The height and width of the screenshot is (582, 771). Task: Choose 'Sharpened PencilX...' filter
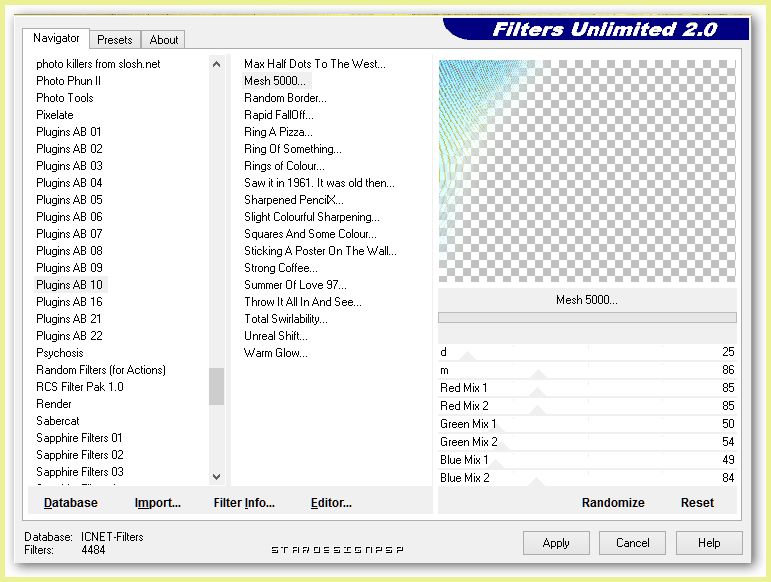tap(294, 200)
